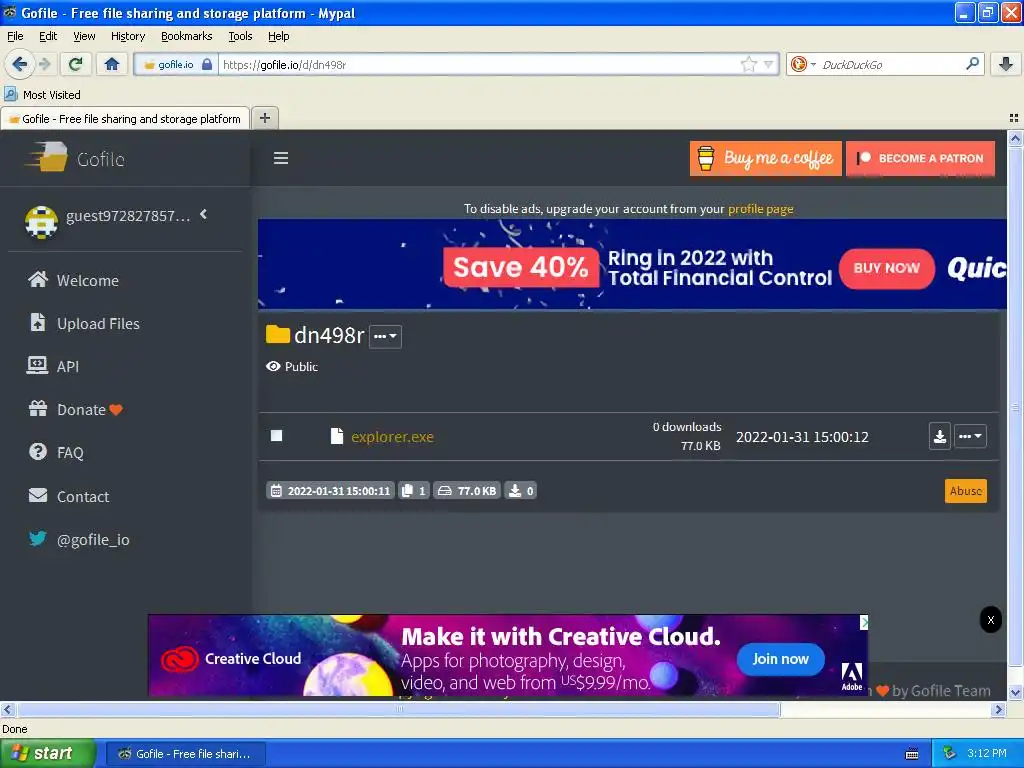Click the horizontal scrollbar left arrow
This screenshot has height=768, width=1024.
click(x=7, y=709)
